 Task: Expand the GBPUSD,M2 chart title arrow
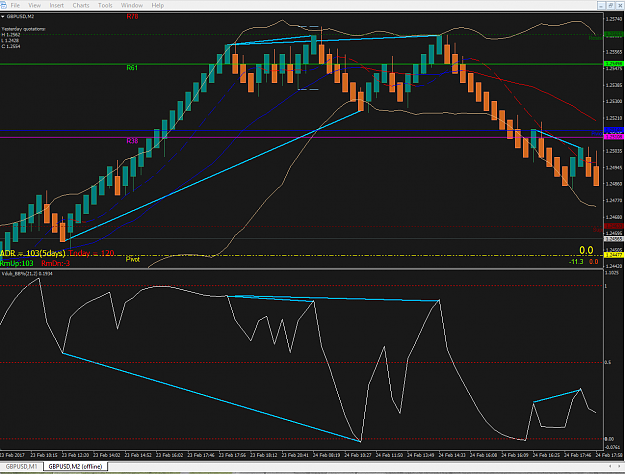[3, 17]
